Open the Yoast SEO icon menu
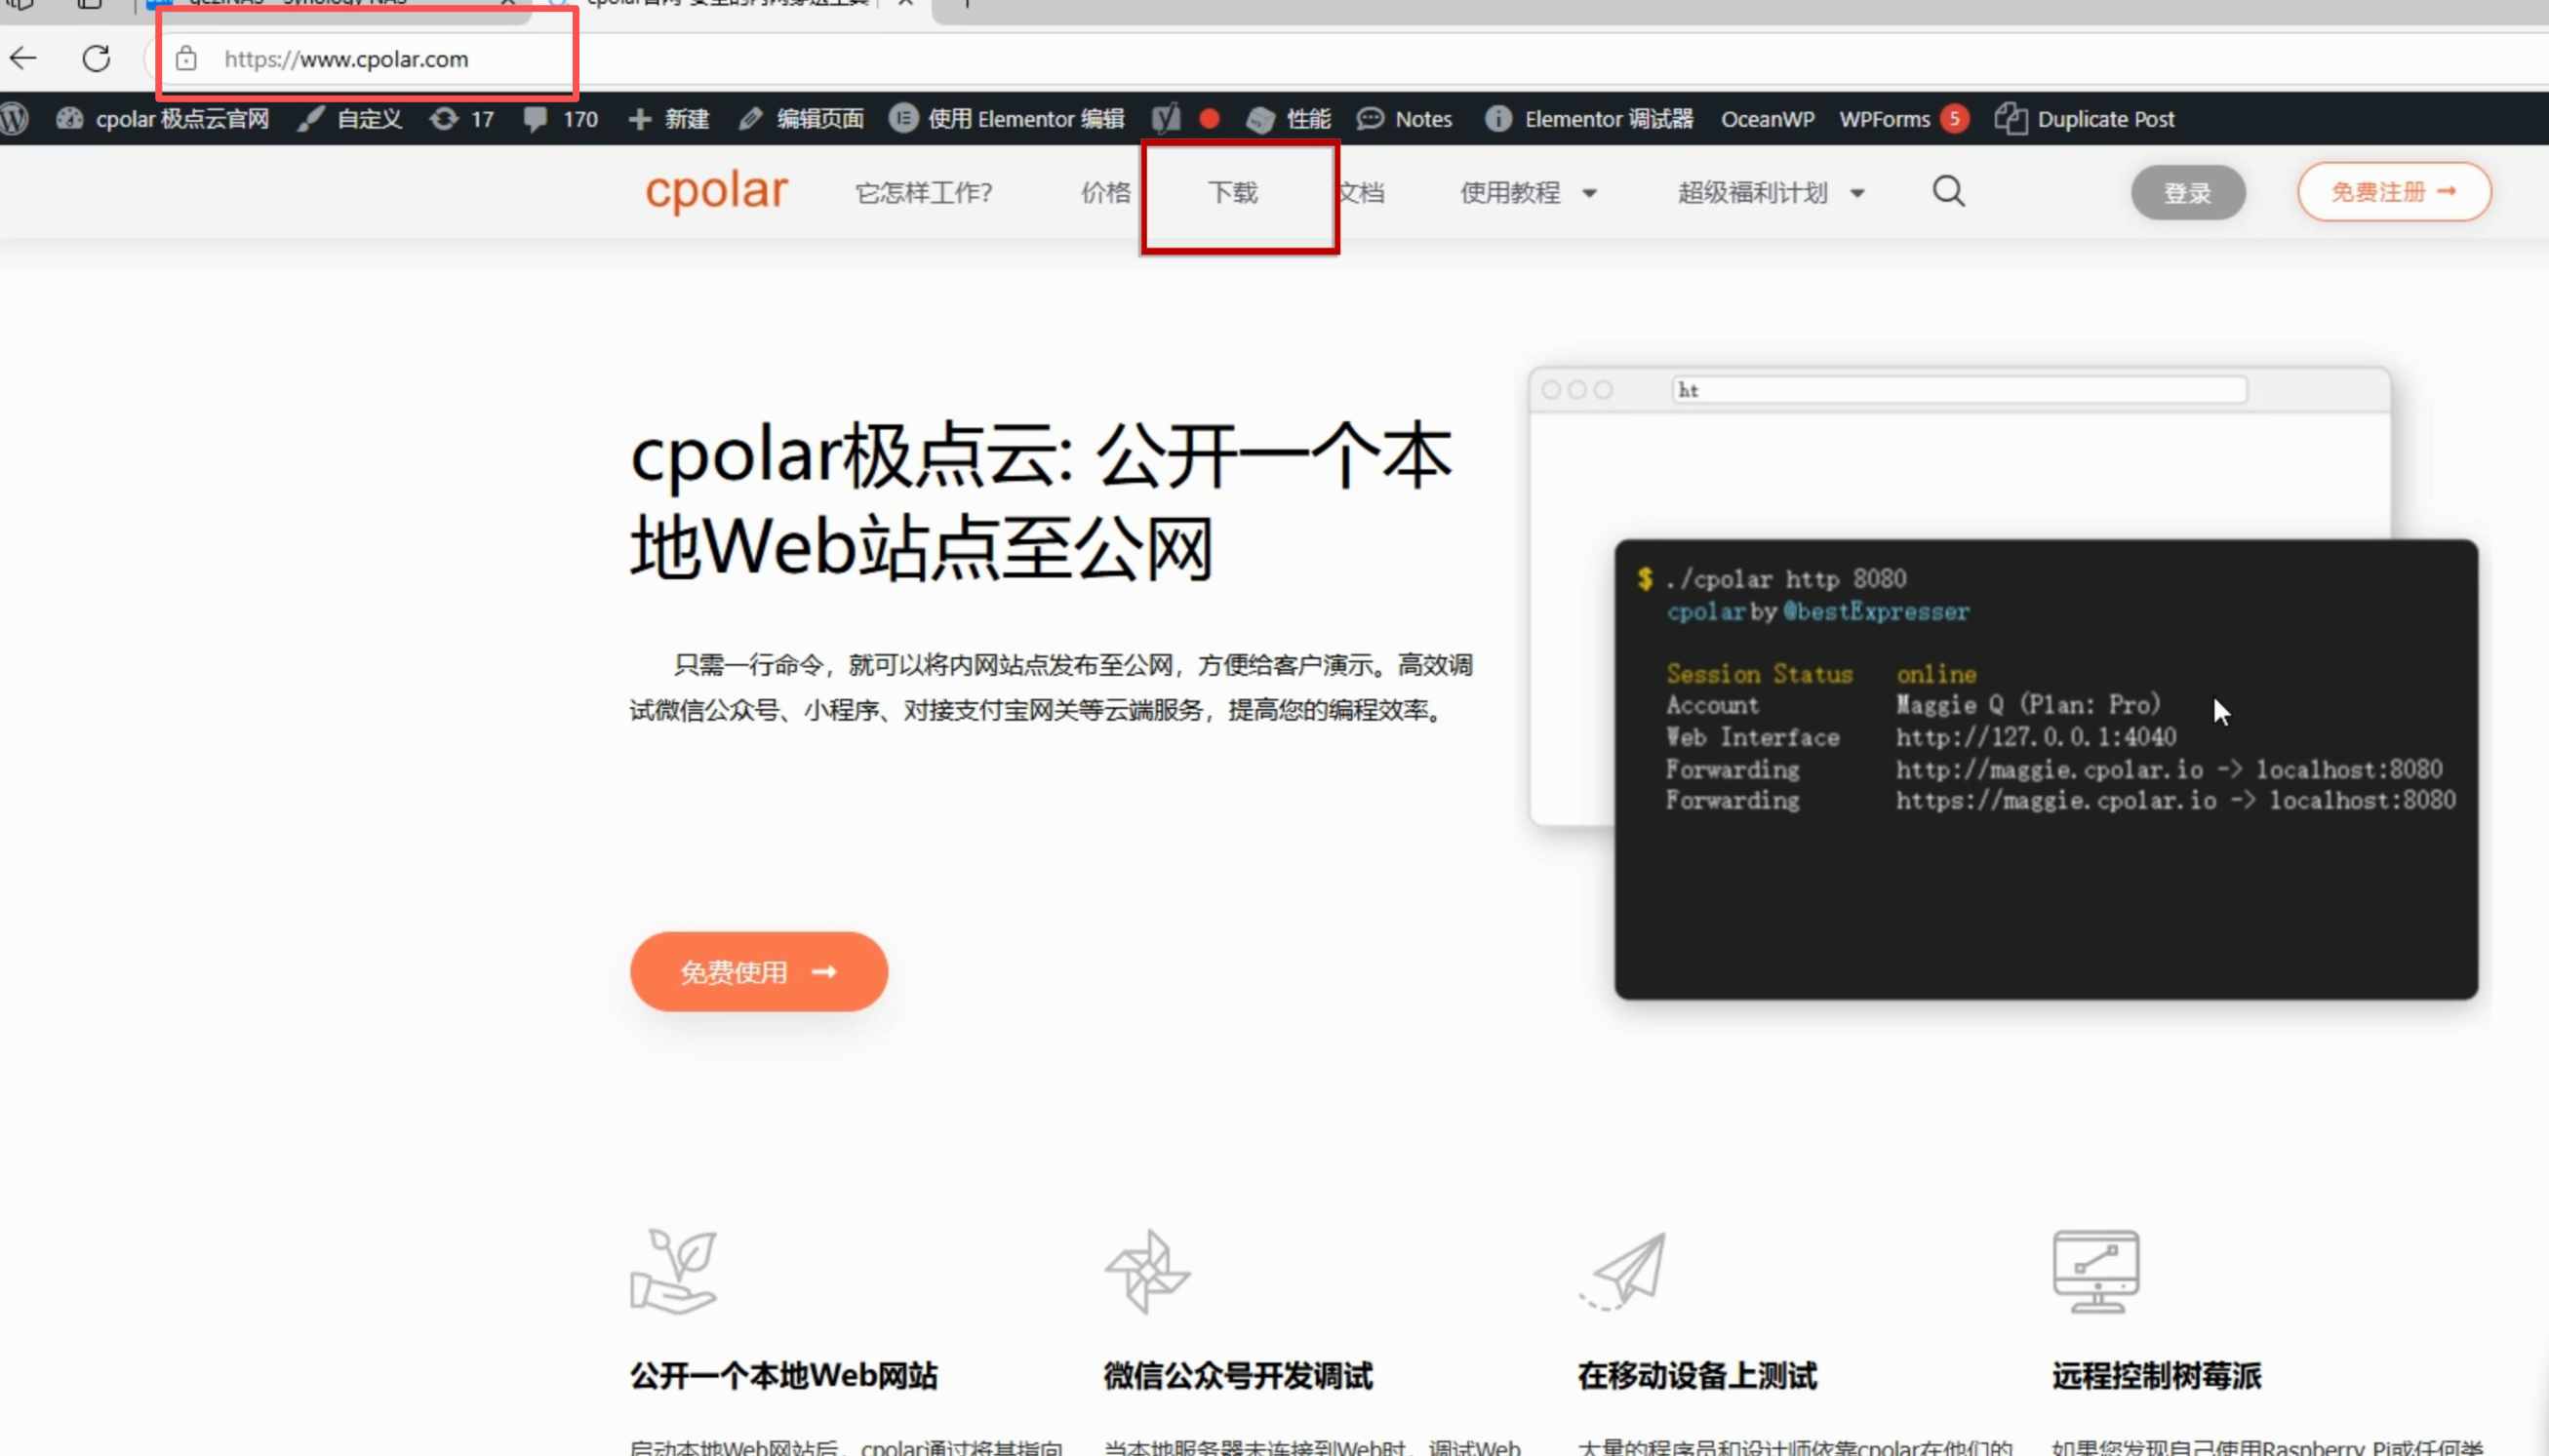This screenshot has width=2549, height=1456. tap(1166, 119)
